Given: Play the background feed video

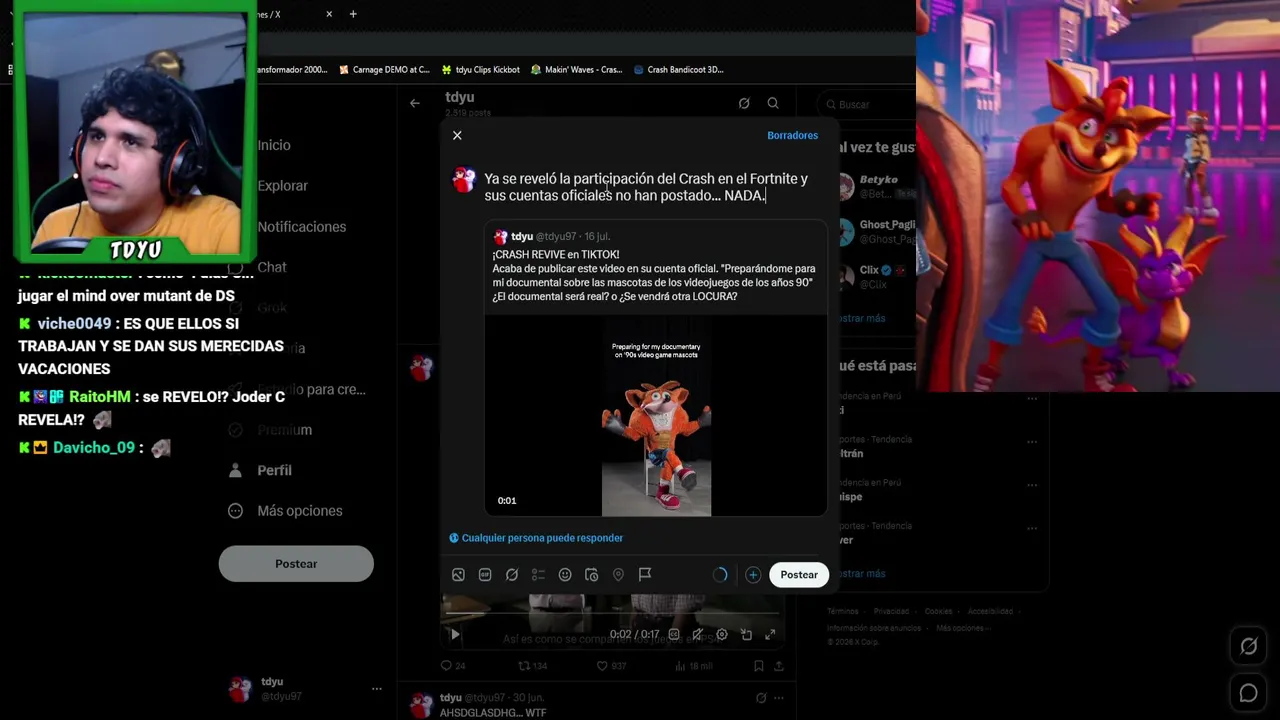Looking at the screenshot, I should coord(455,634).
